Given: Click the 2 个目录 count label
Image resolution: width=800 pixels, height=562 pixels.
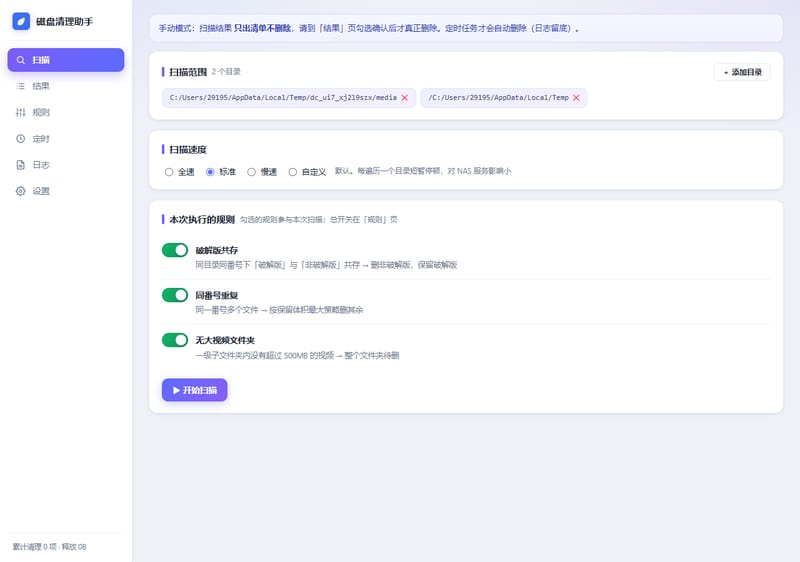Looking at the screenshot, I should pos(226,72).
